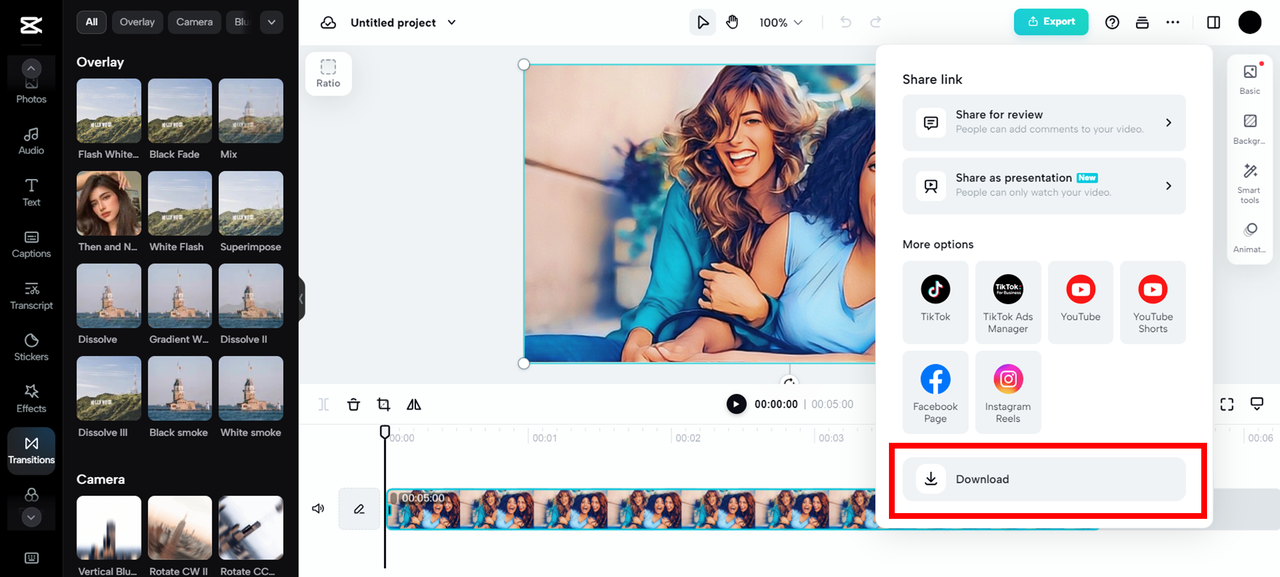Open the user profile avatar

1250,22
